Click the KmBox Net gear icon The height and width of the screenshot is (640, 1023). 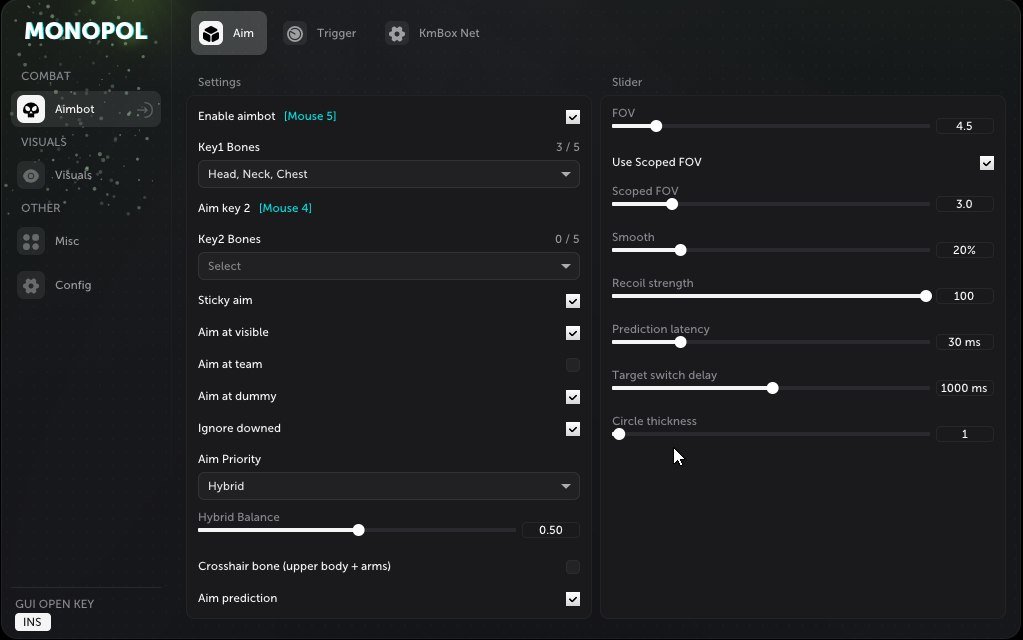point(397,33)
